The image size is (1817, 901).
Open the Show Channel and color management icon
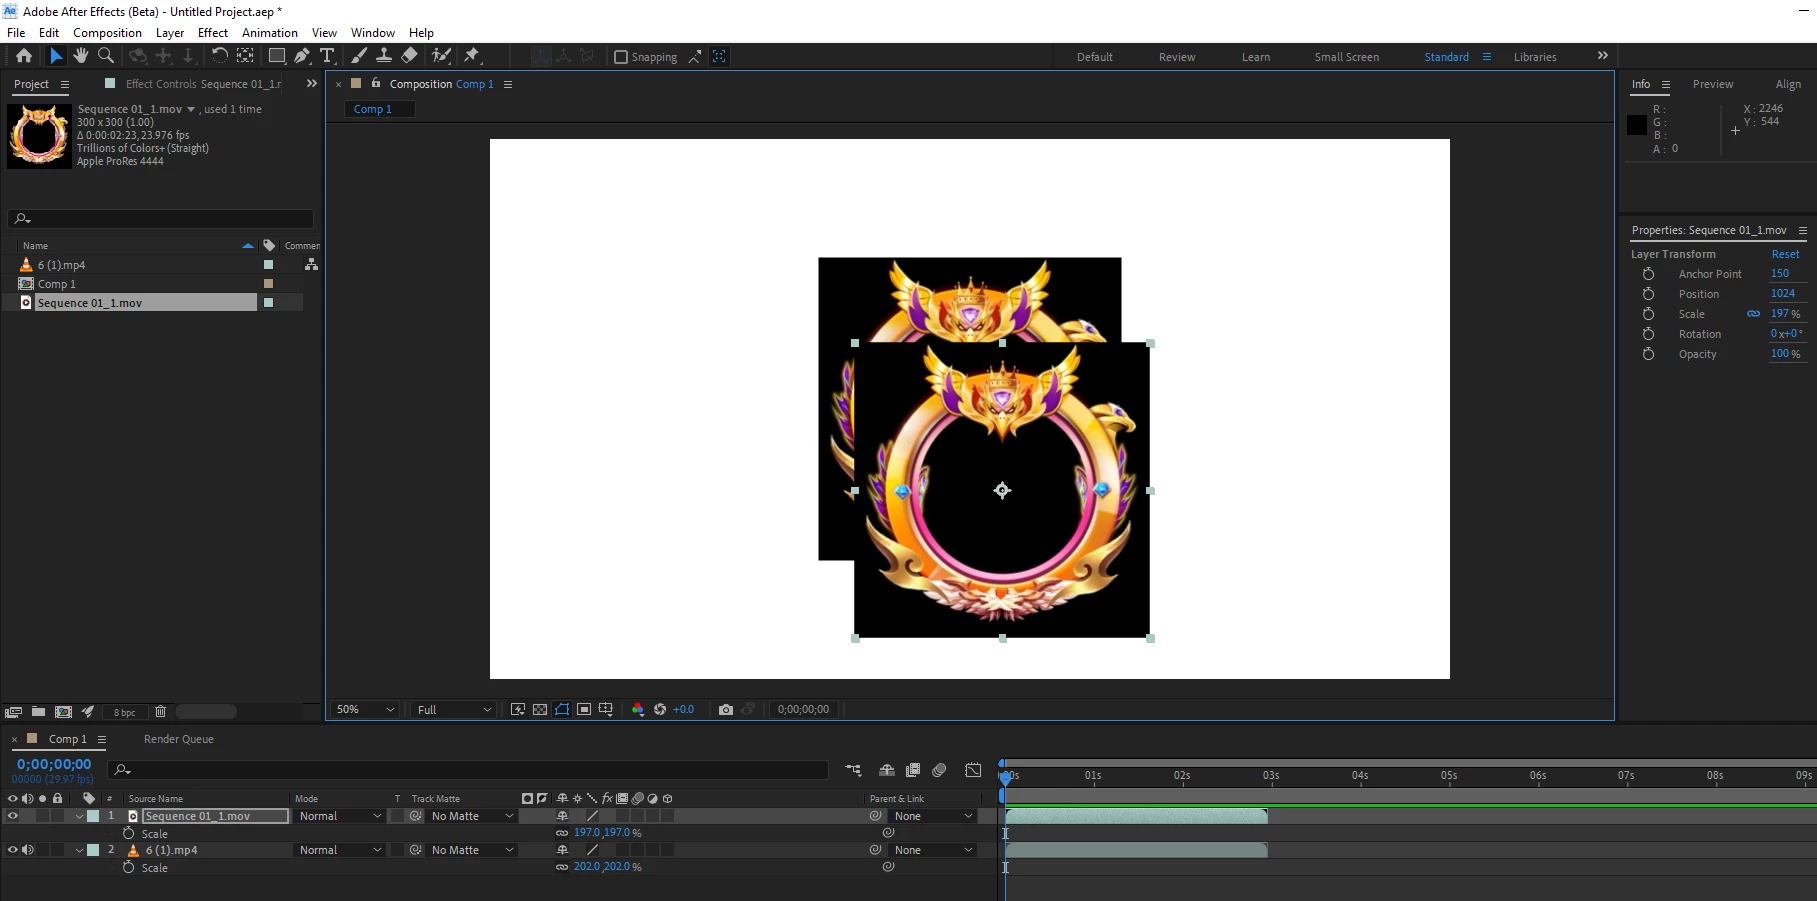[638, 710]
